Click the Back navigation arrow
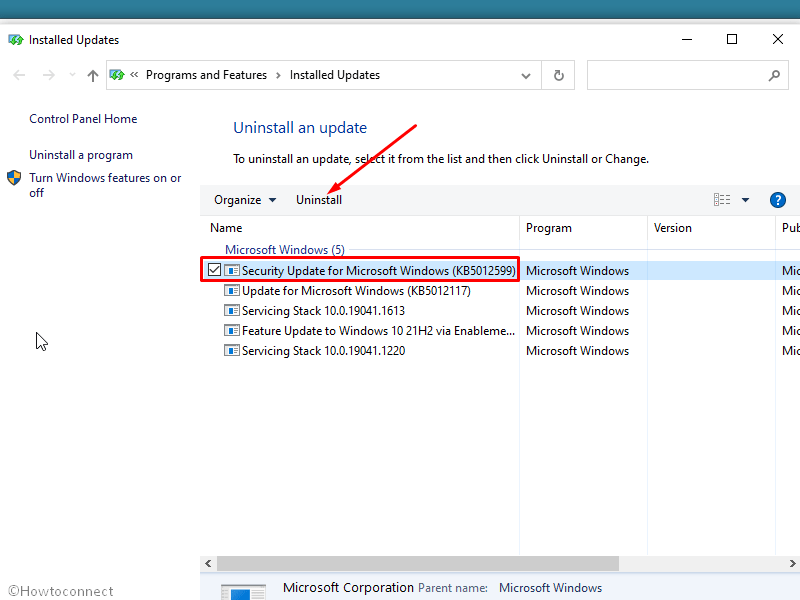Viewport: 800px width, 600px height. click(19, 76)
